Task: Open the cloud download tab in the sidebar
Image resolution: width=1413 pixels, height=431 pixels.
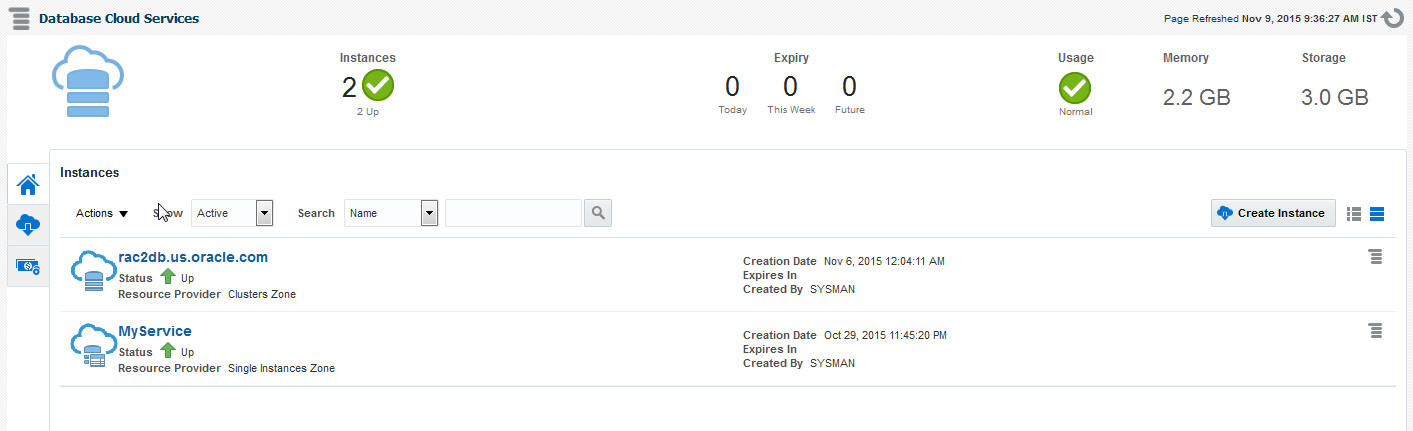Action: (28, 226)
